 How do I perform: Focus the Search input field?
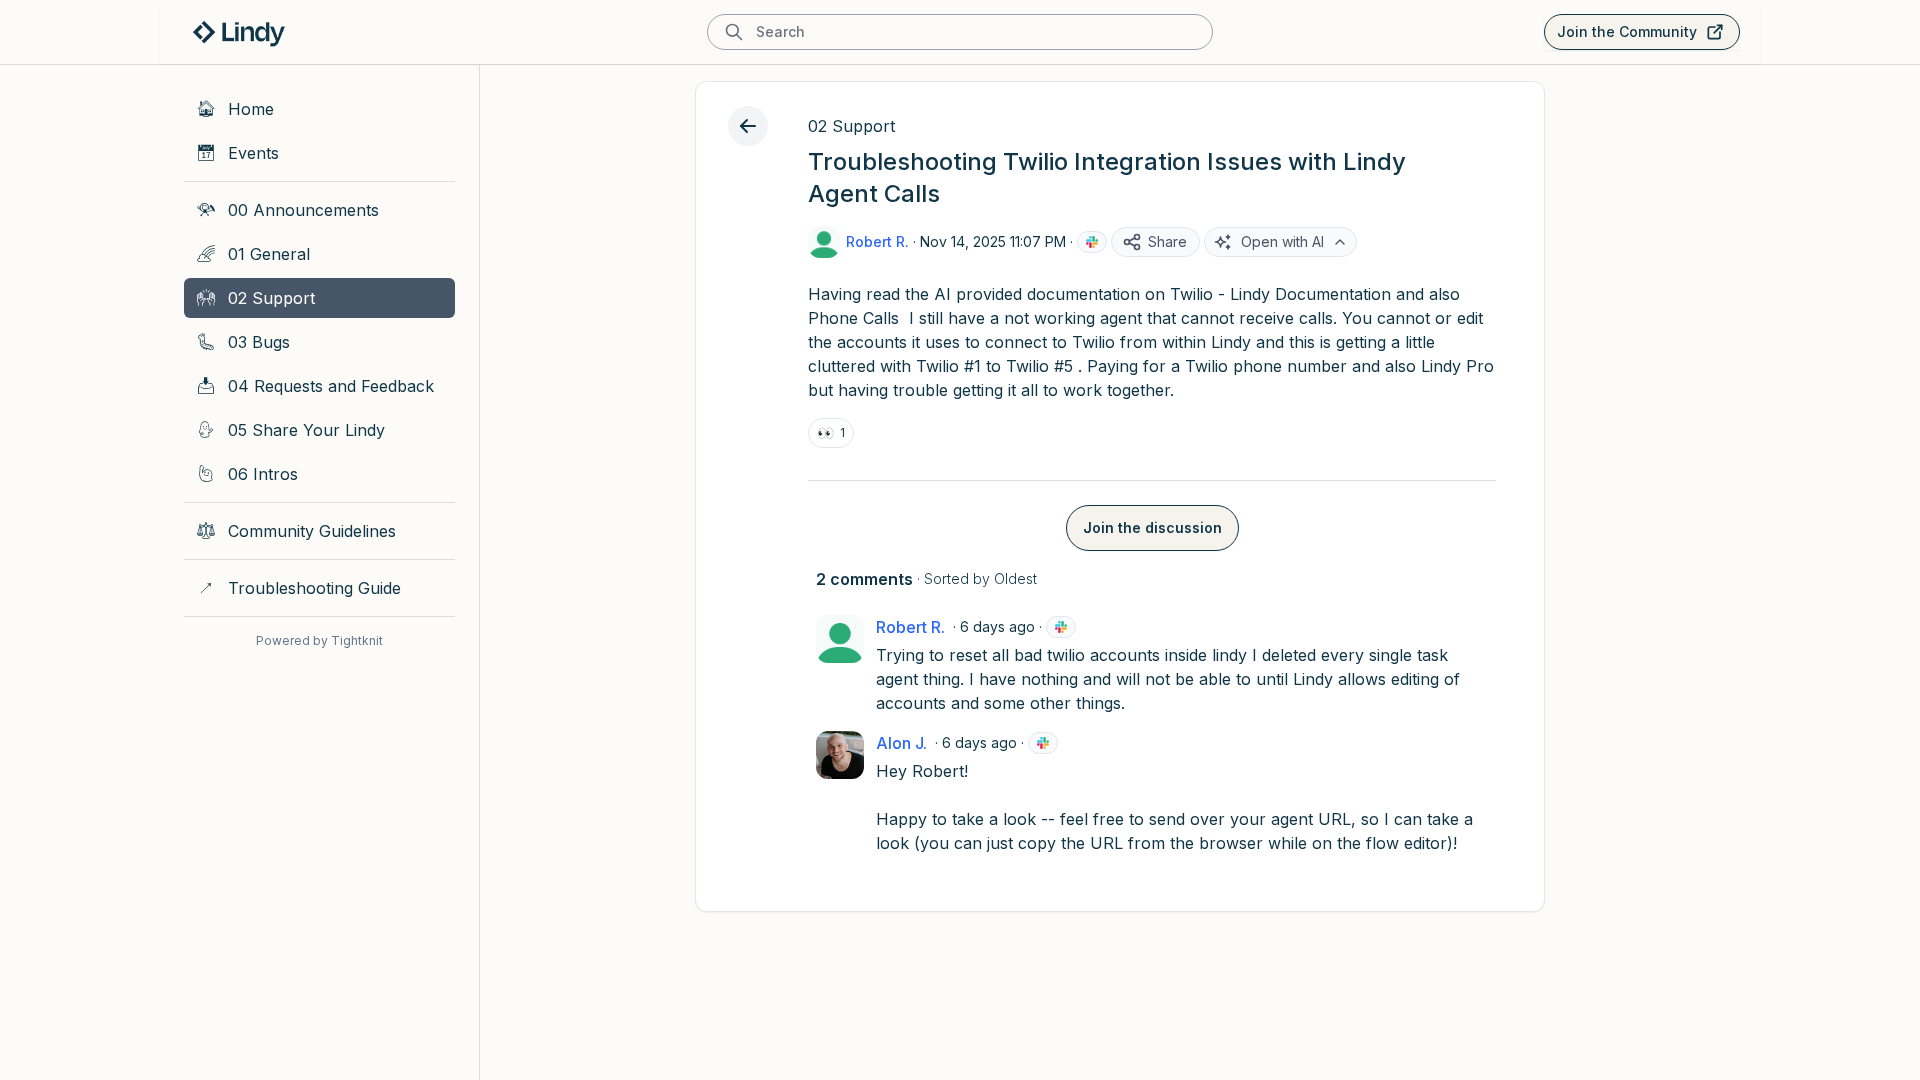[975, 32]
